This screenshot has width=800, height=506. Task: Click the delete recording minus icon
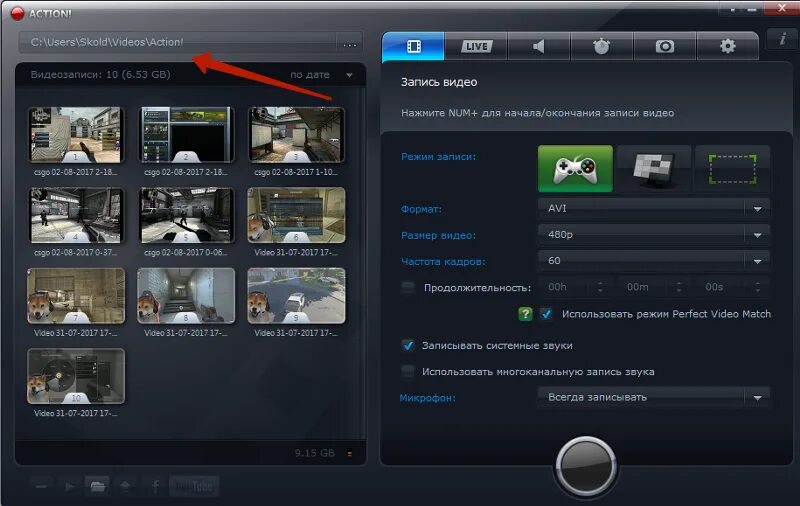coord(41,487)
